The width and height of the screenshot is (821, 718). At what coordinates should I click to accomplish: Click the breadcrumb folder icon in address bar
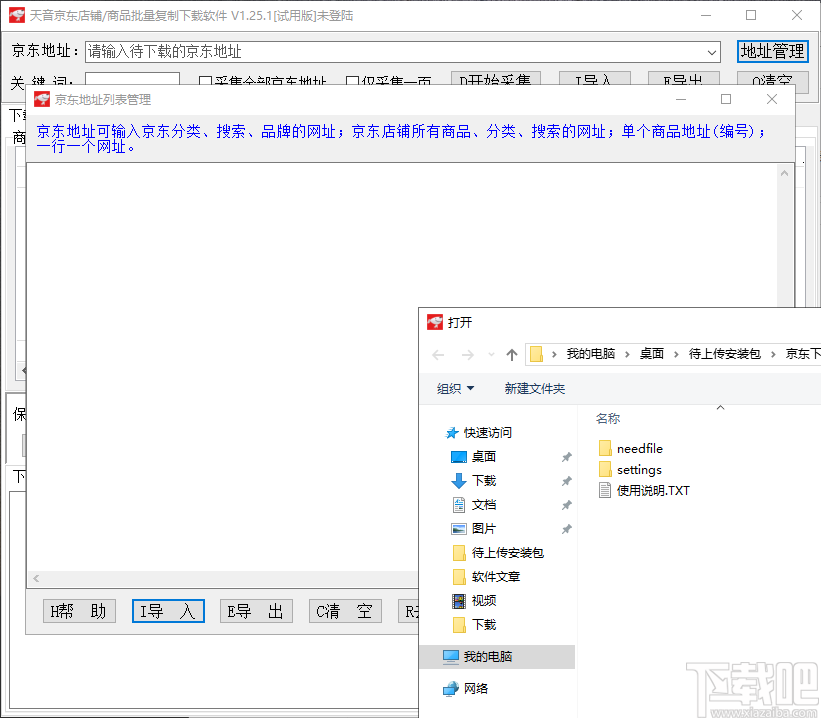pos(536,355)
